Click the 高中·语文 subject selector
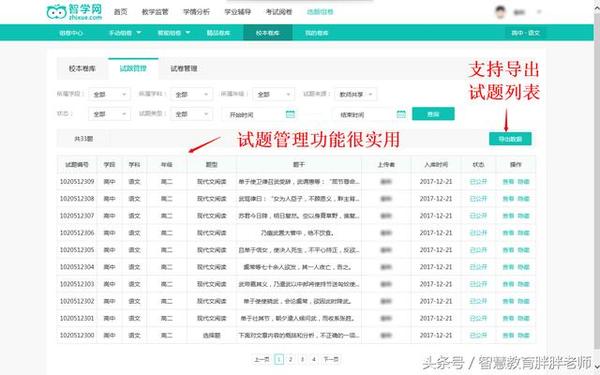The height and width of the screenshot is (375, 600). 526,33
